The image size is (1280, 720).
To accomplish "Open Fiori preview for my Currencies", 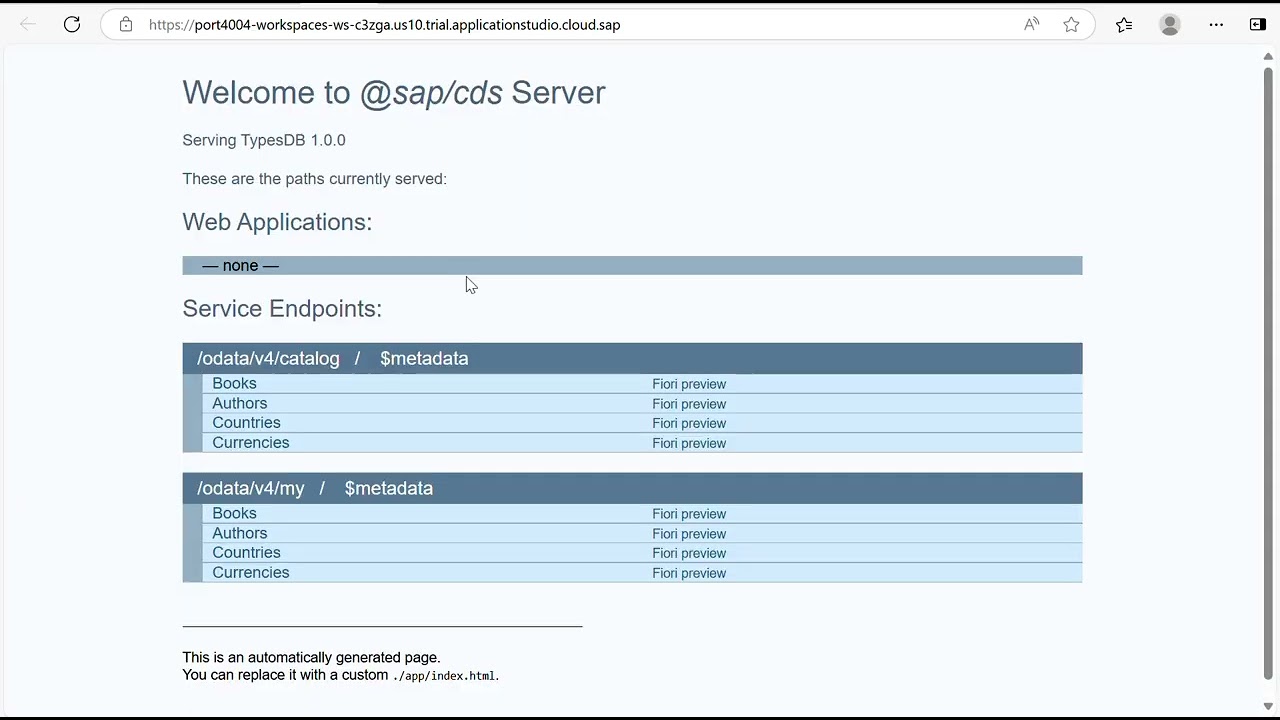I will (x=689, y=573).
